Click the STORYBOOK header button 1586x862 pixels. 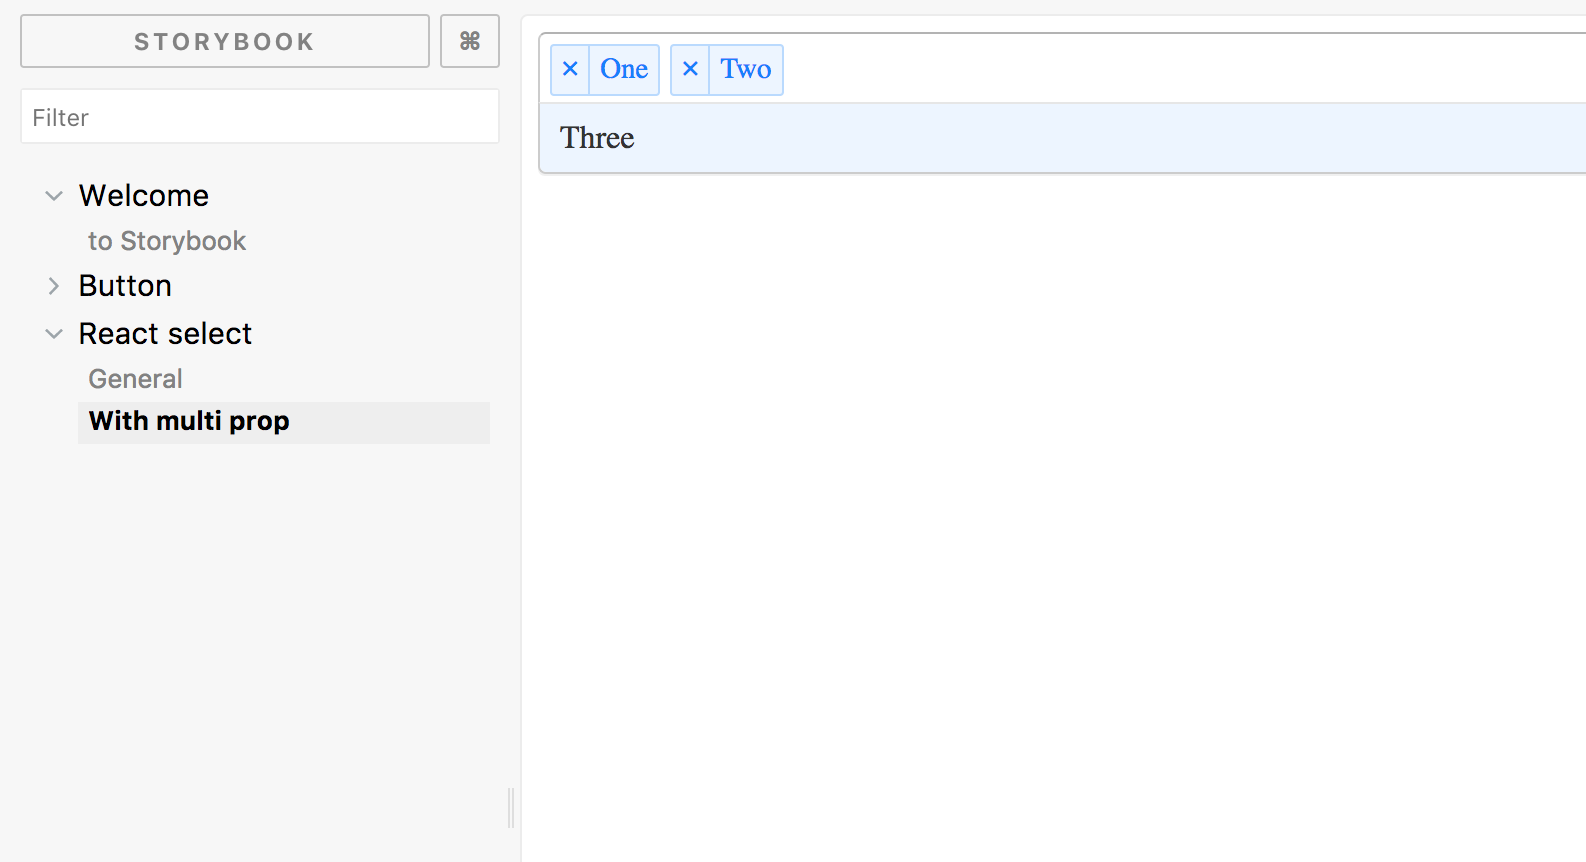click(x=225, y=41)
